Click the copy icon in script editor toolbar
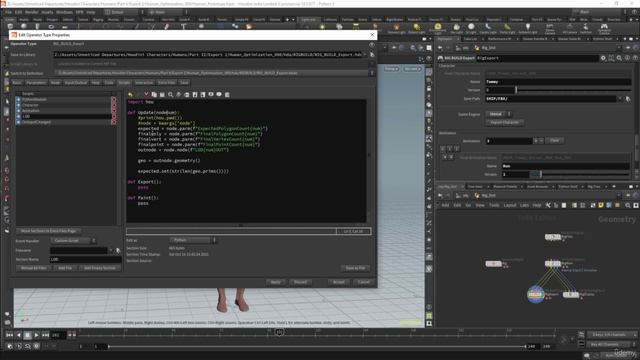The height and width of the screenshot is (360, 640). 154,95
